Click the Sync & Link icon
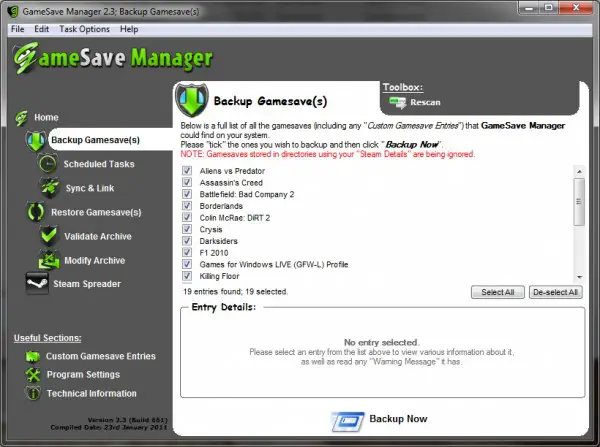Screen dimensions: 600x447 point(50,188)
